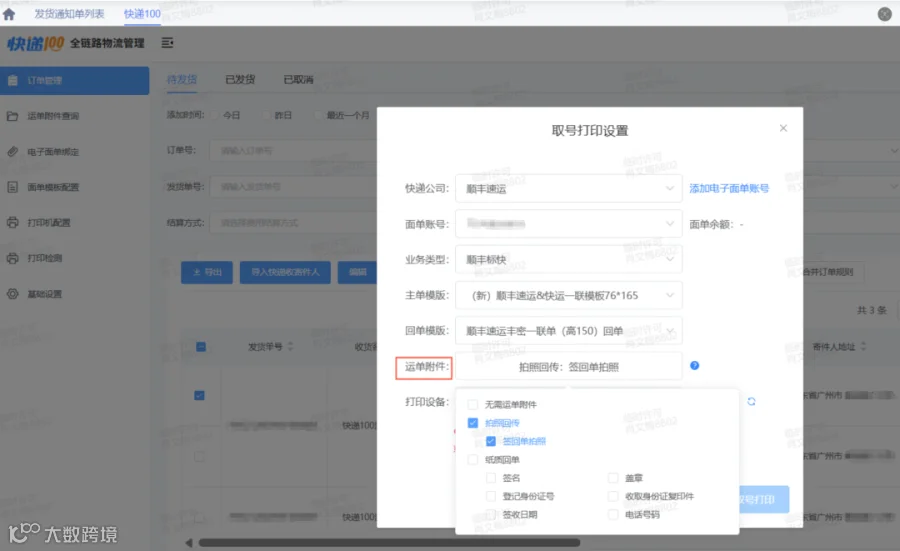Image resolution: width=900 pixels, height=551 pixels.
Task: Click the home icon in the tab bar
Action: click(x=9, y=14)
